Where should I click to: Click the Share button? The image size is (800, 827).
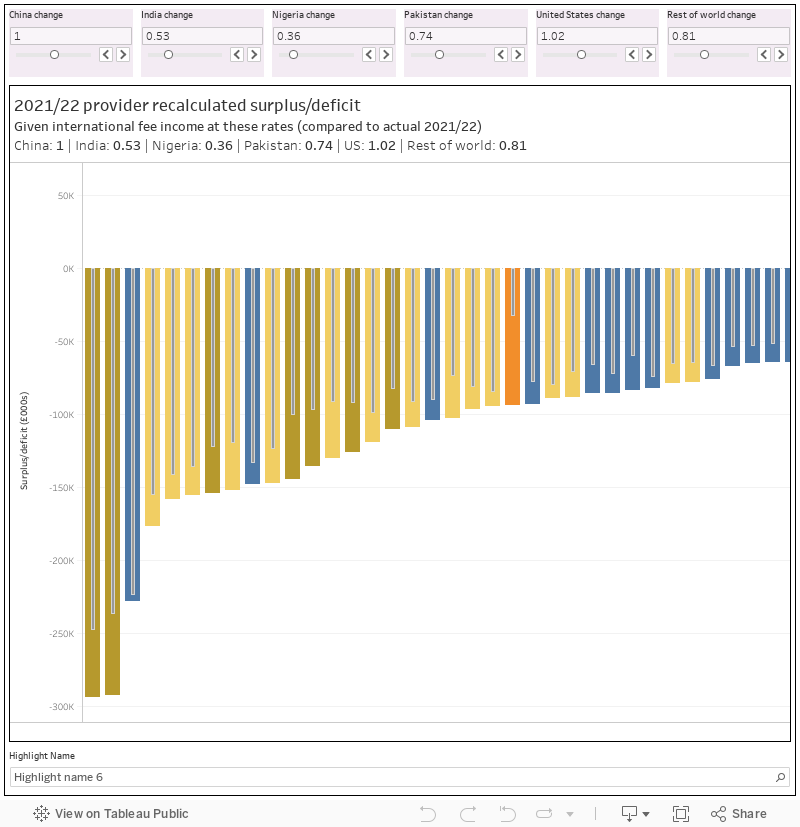(x=738, y=813)
